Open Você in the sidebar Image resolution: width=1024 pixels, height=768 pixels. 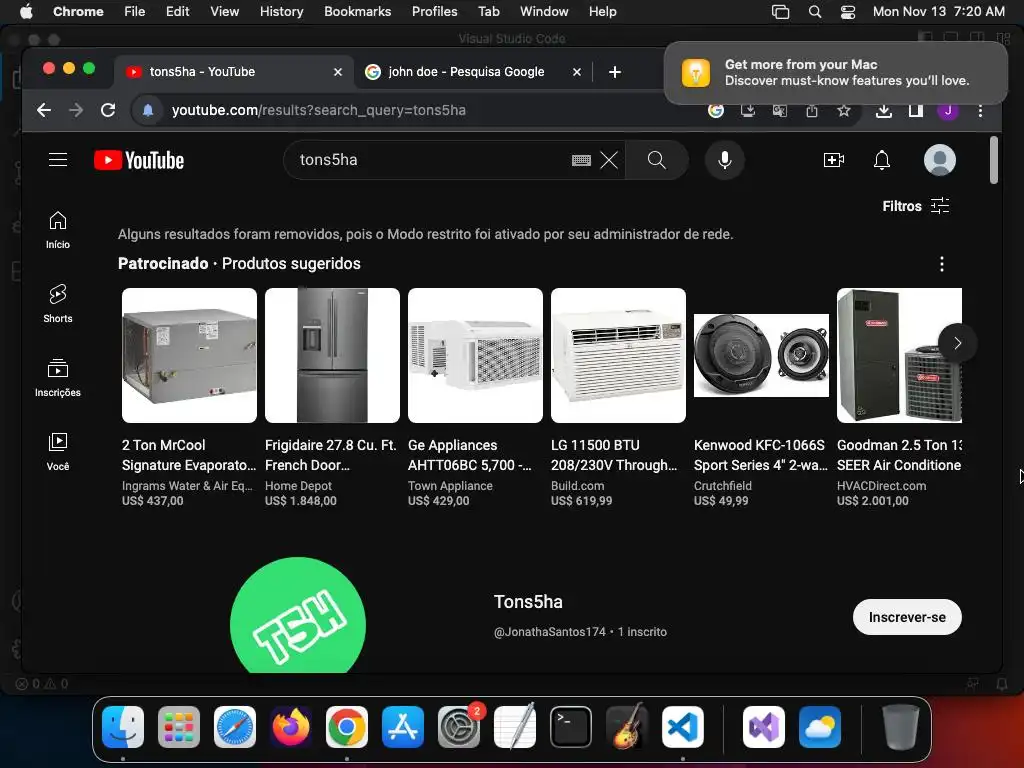point(57,451)
